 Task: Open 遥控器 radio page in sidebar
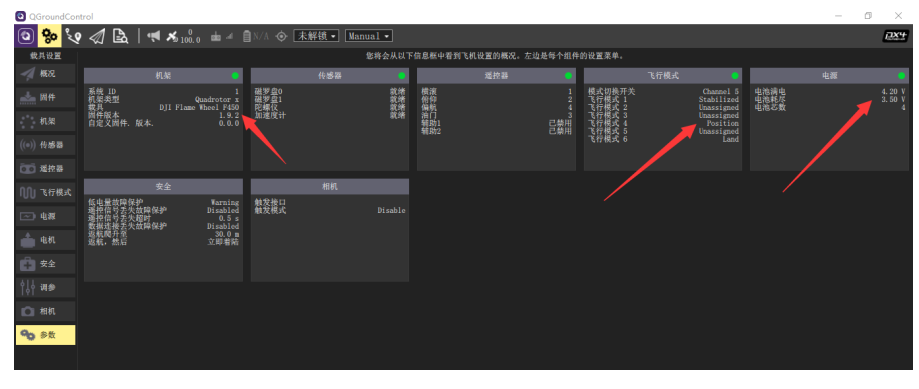click(46, 169)
